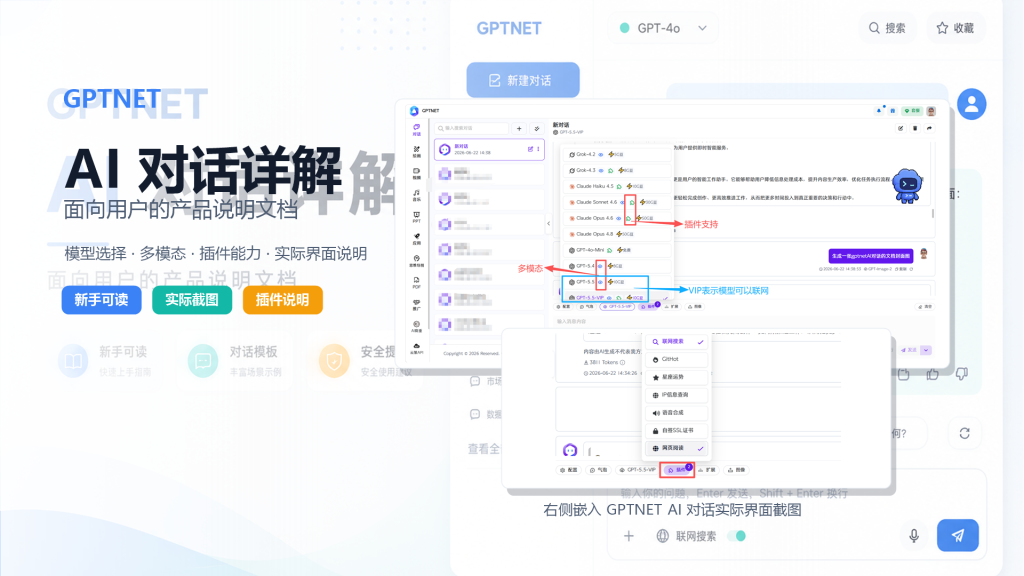Viewport: 1024px width, 576px height.
Task: Open the 音乐 music note sidebar icon
Action: pyautogui.click(x=417, y=195)
